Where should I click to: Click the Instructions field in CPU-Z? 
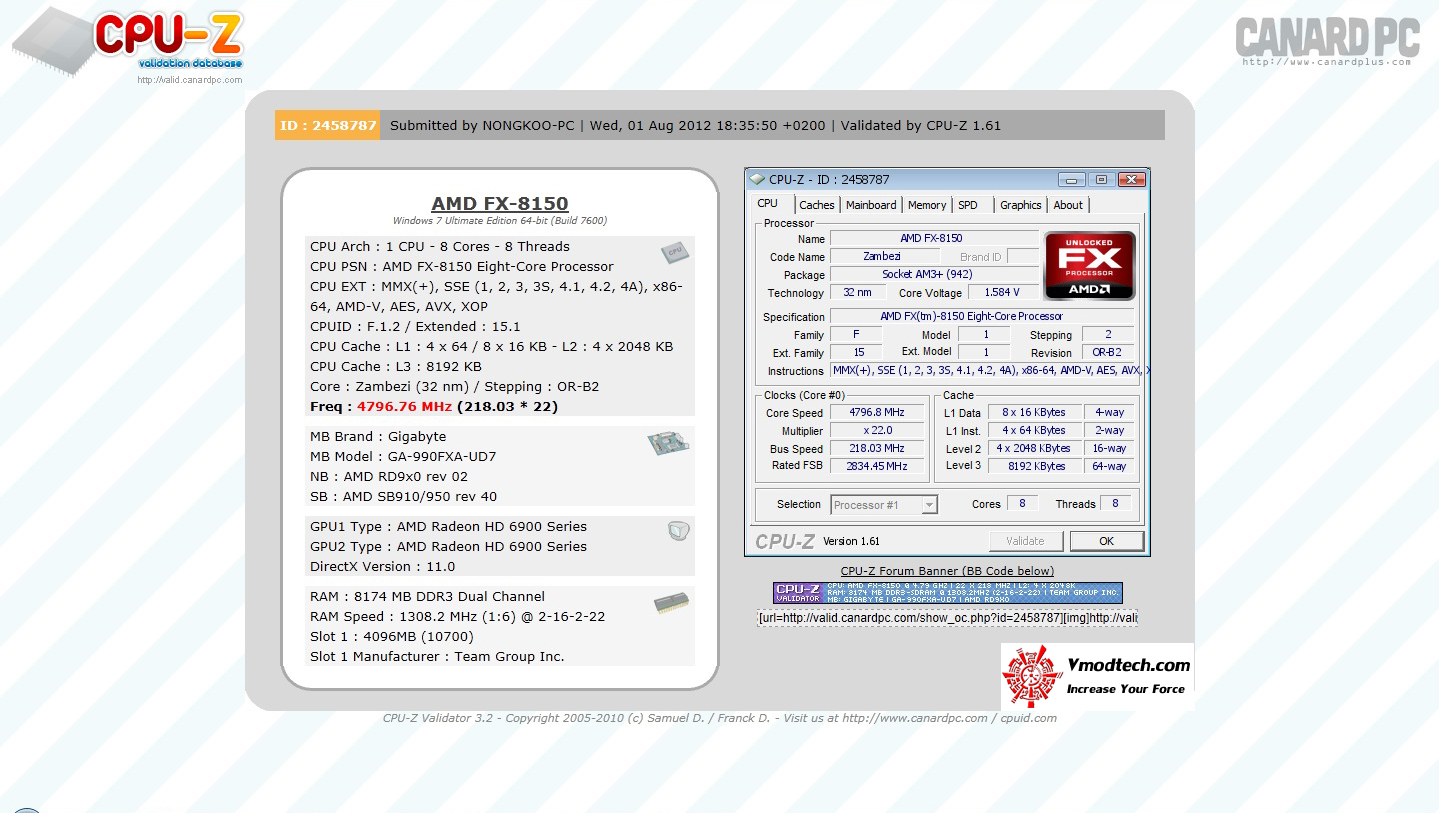[x=989, y=371]
